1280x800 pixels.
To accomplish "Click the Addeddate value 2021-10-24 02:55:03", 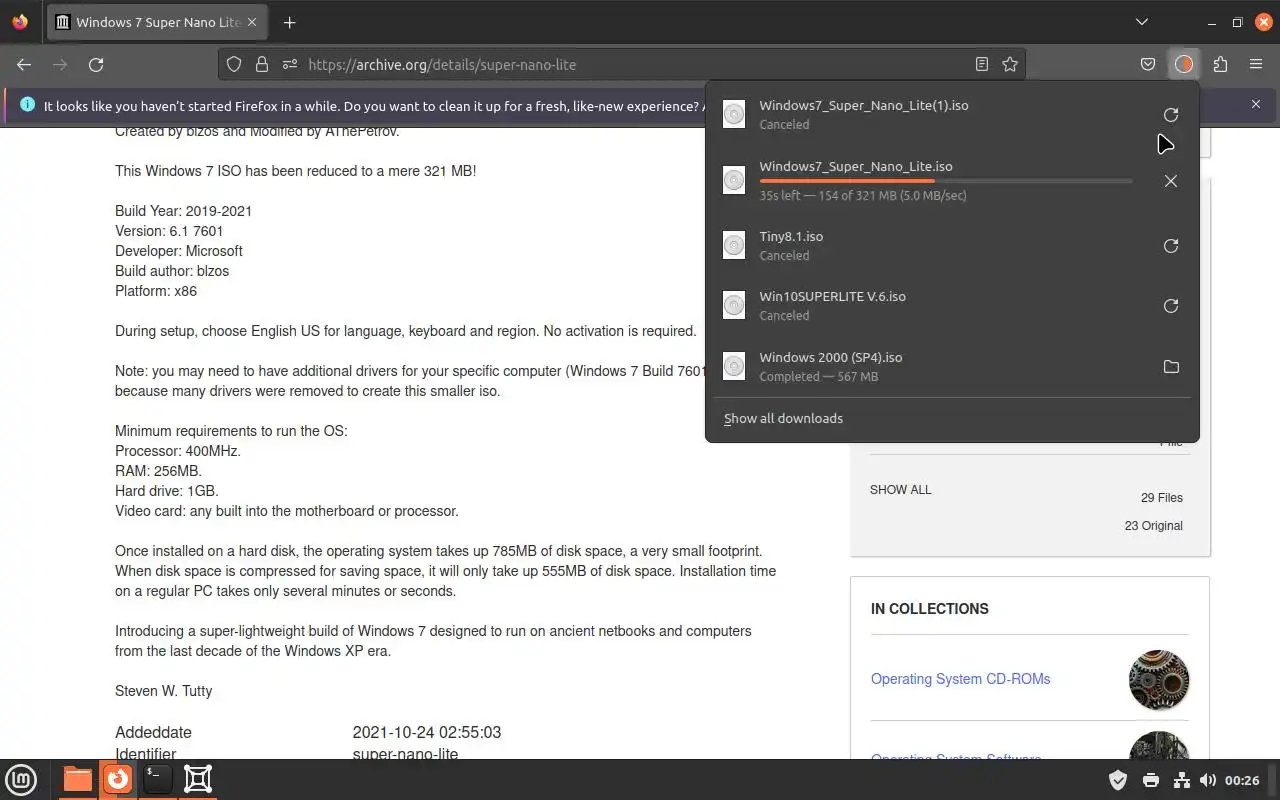I will [427, 733].
